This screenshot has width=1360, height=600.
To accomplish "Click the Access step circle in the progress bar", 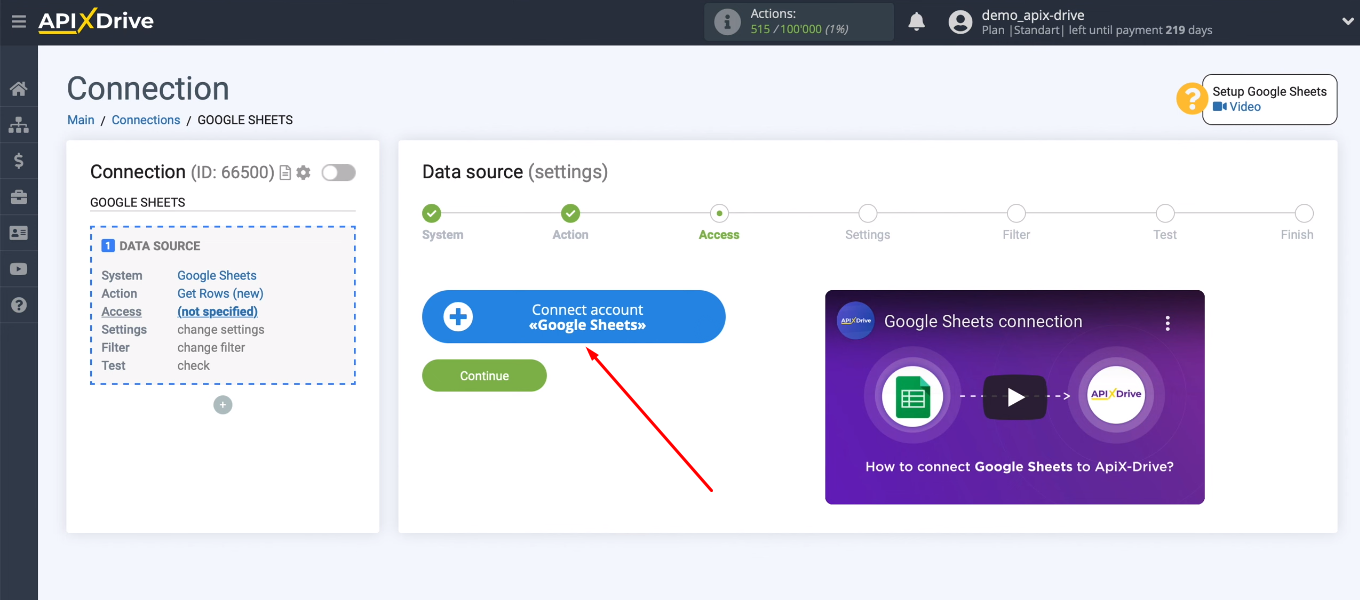I will pos(719,213).
